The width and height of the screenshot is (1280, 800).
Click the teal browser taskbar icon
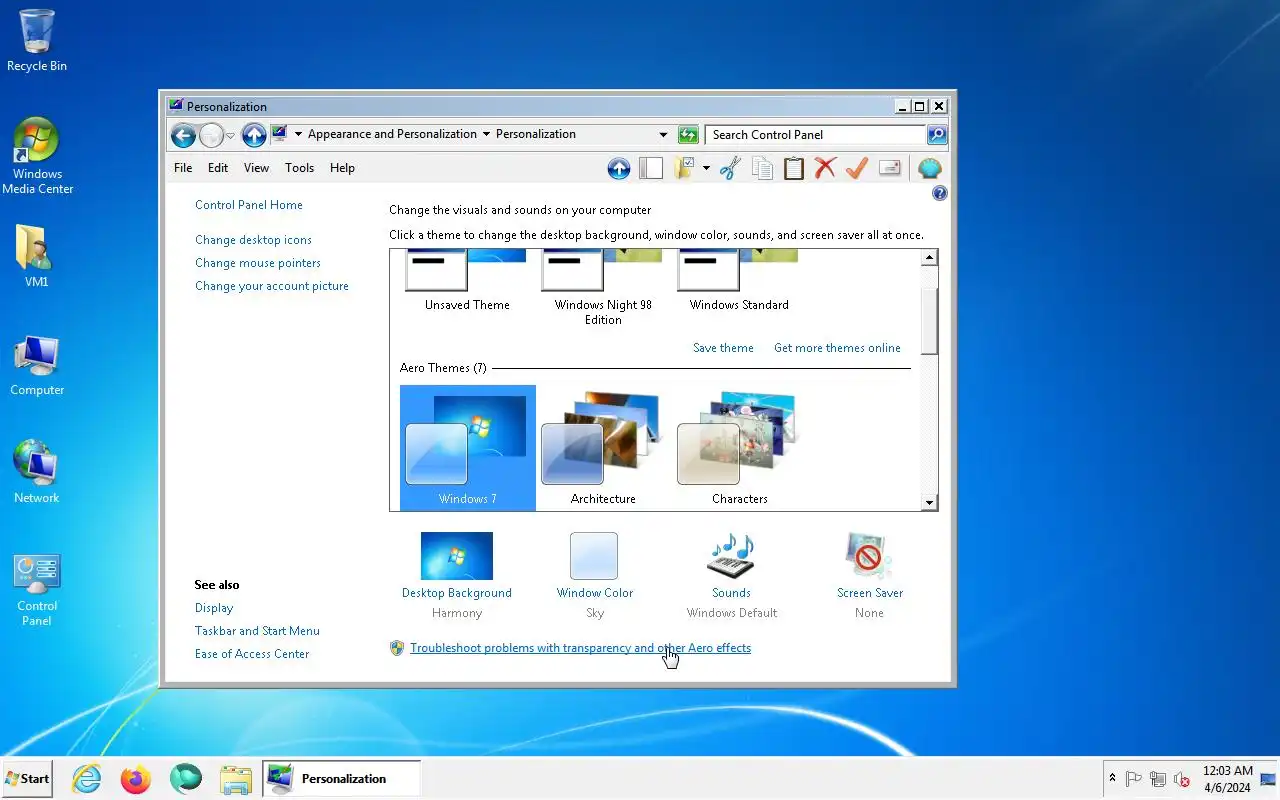(x=185, y=778)
